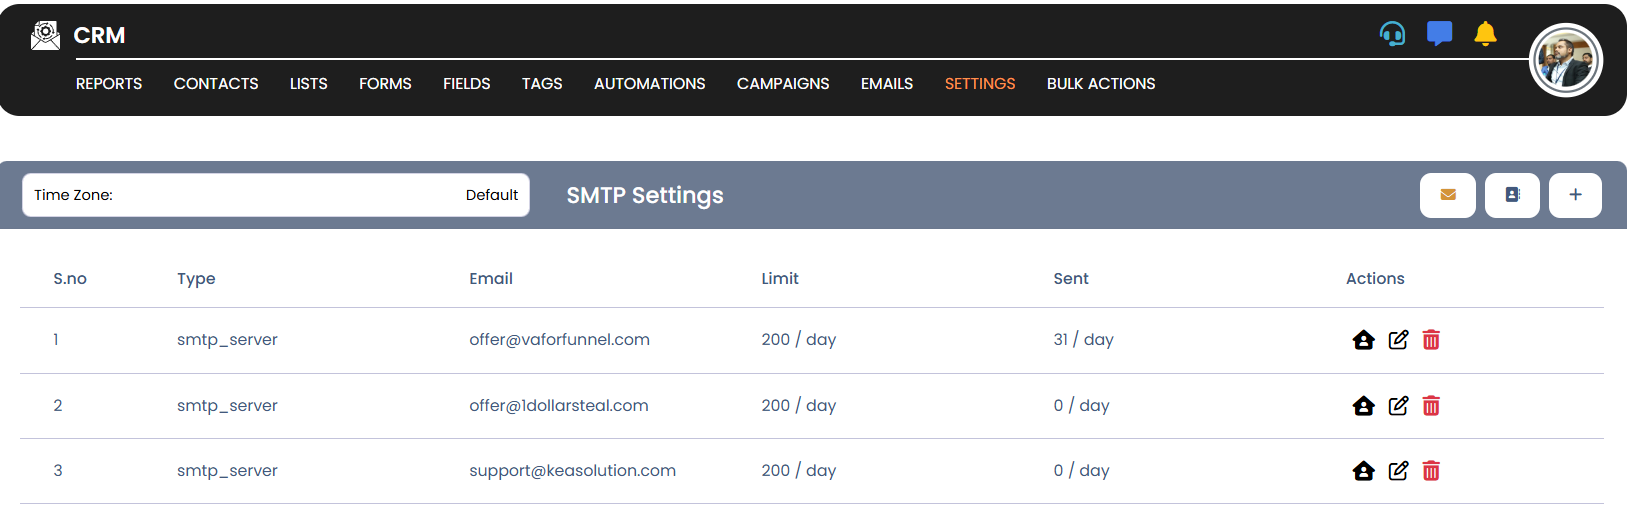
Task: Edit the offer@1dollarsteal.com SMTP entry
Action: click(x=1398, y=406)
